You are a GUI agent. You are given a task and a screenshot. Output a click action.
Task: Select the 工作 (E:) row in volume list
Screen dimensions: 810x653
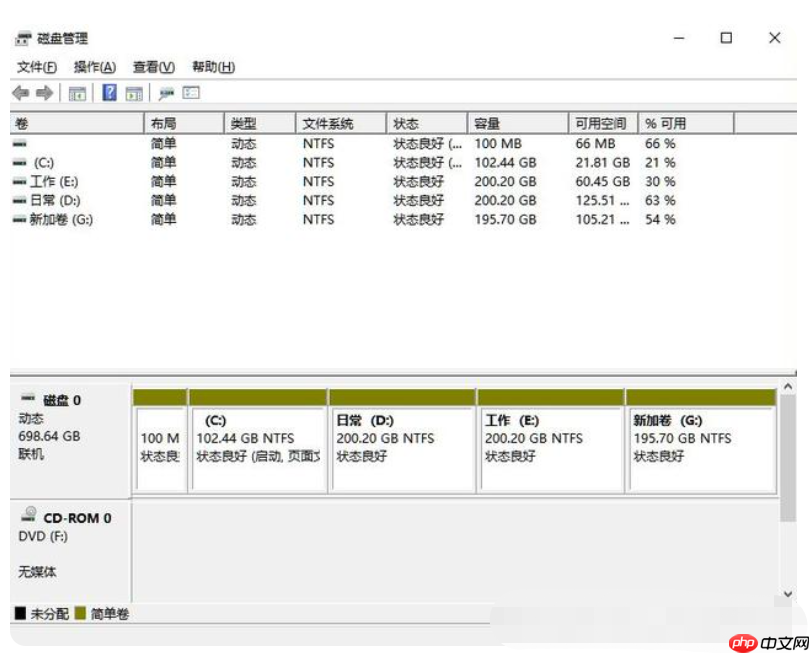54,182
